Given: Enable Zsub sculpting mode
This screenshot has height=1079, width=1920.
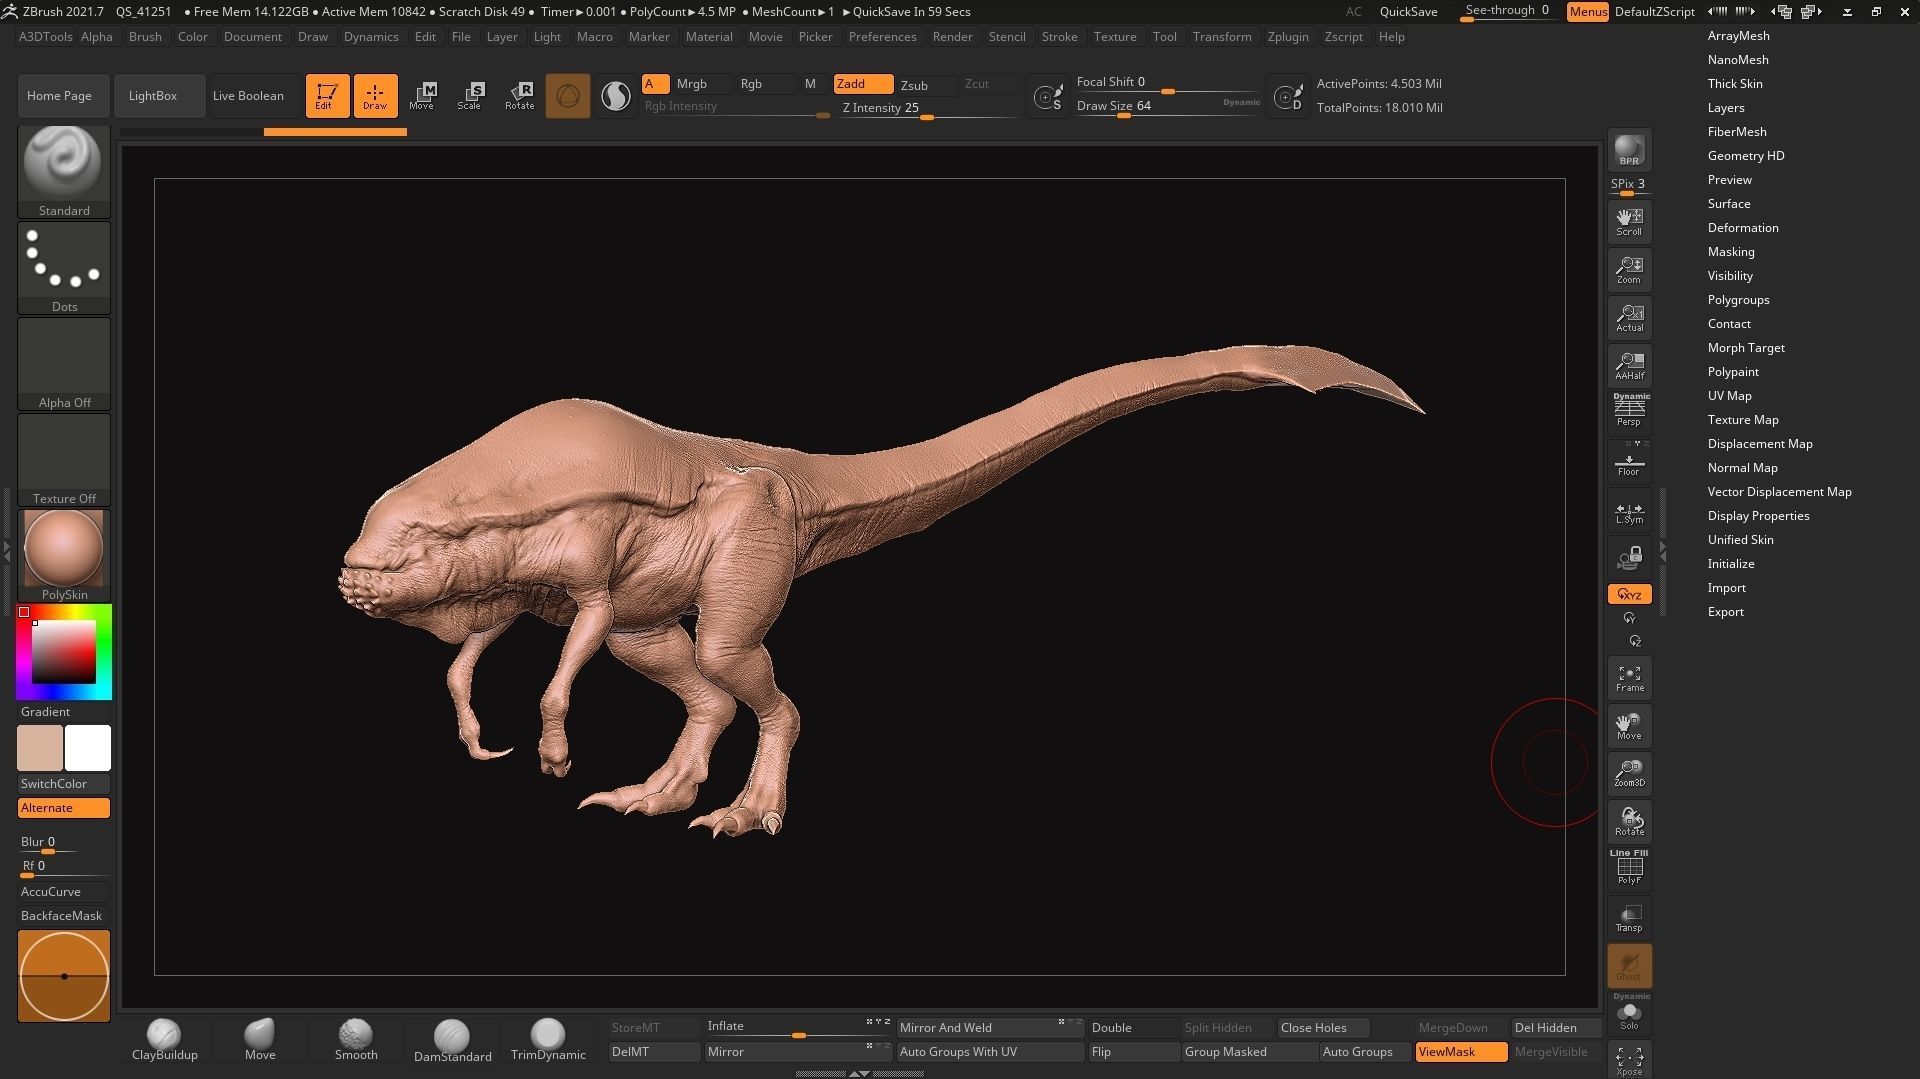Looking at the screenshot, I should [914, 85].
